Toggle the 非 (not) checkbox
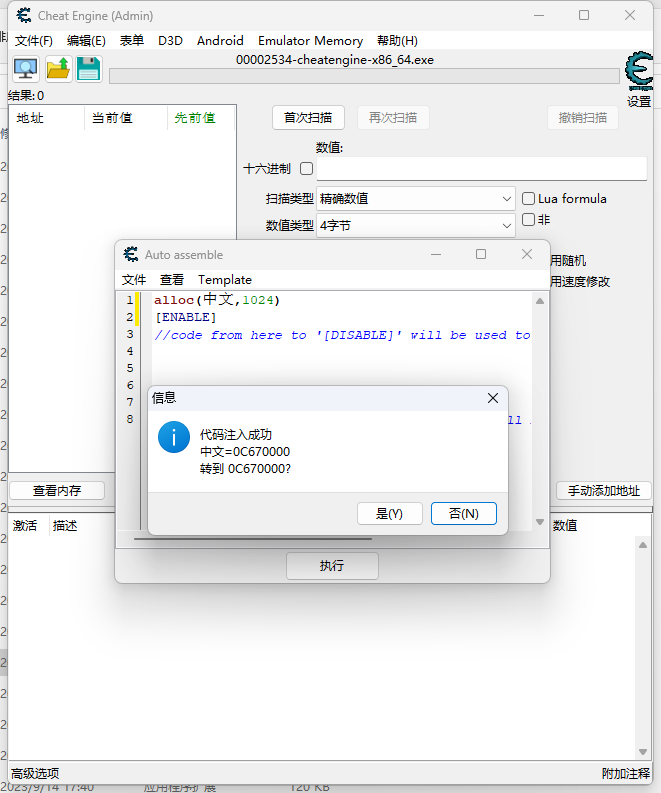661x793 pixels. [528, 219]
